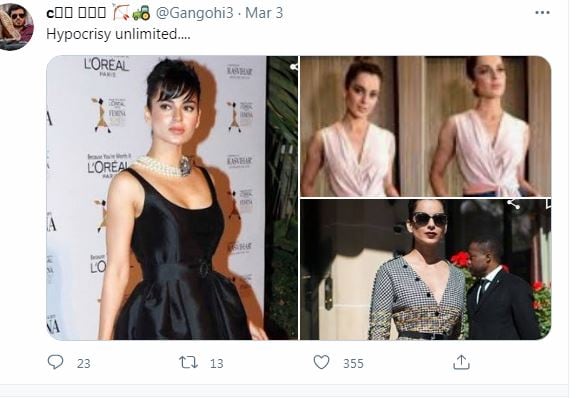Click the "Hypocrisy unlimited...." tweet text

[118, 34]
